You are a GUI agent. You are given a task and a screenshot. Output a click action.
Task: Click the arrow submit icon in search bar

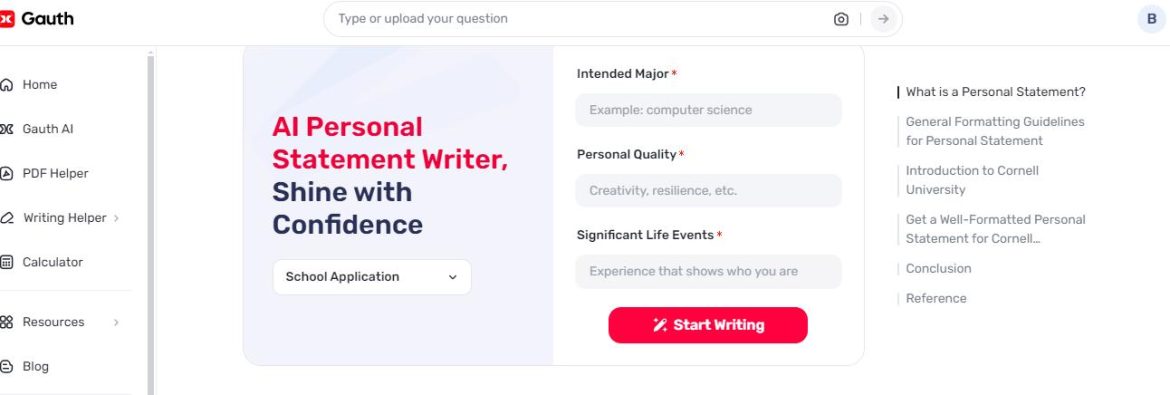tap(883, 19)
